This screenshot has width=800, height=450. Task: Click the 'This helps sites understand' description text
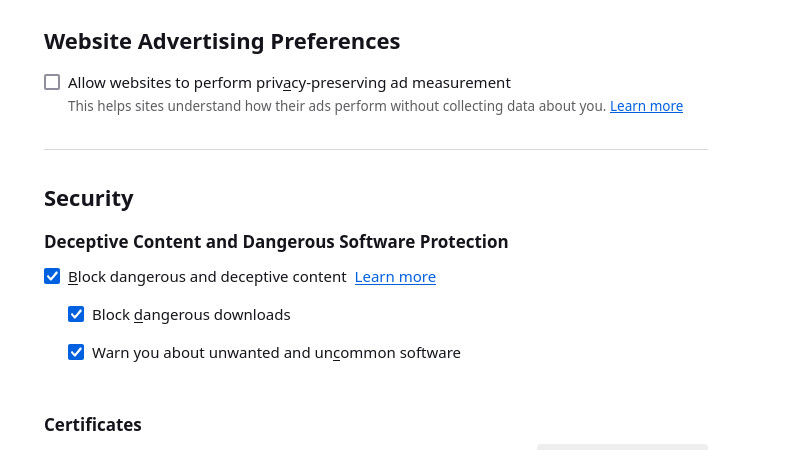tap(200, 106)
